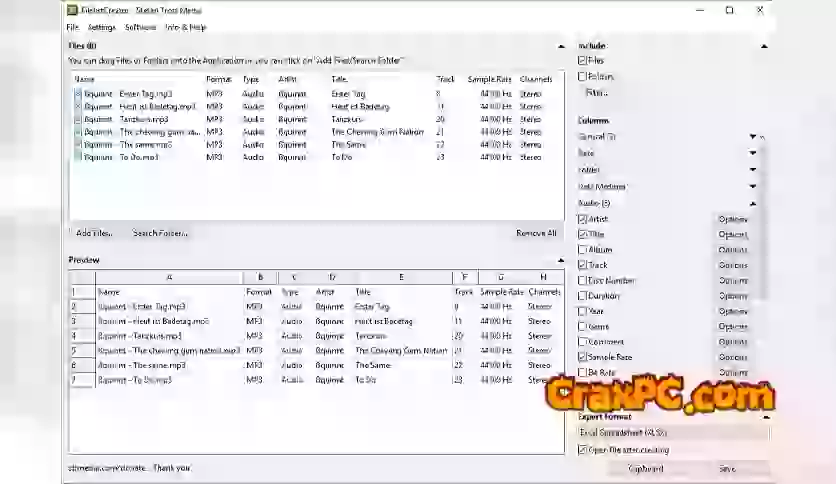The image size is (836, 484).
Task: Expand the Date columns group
Action: coord(753,153)
